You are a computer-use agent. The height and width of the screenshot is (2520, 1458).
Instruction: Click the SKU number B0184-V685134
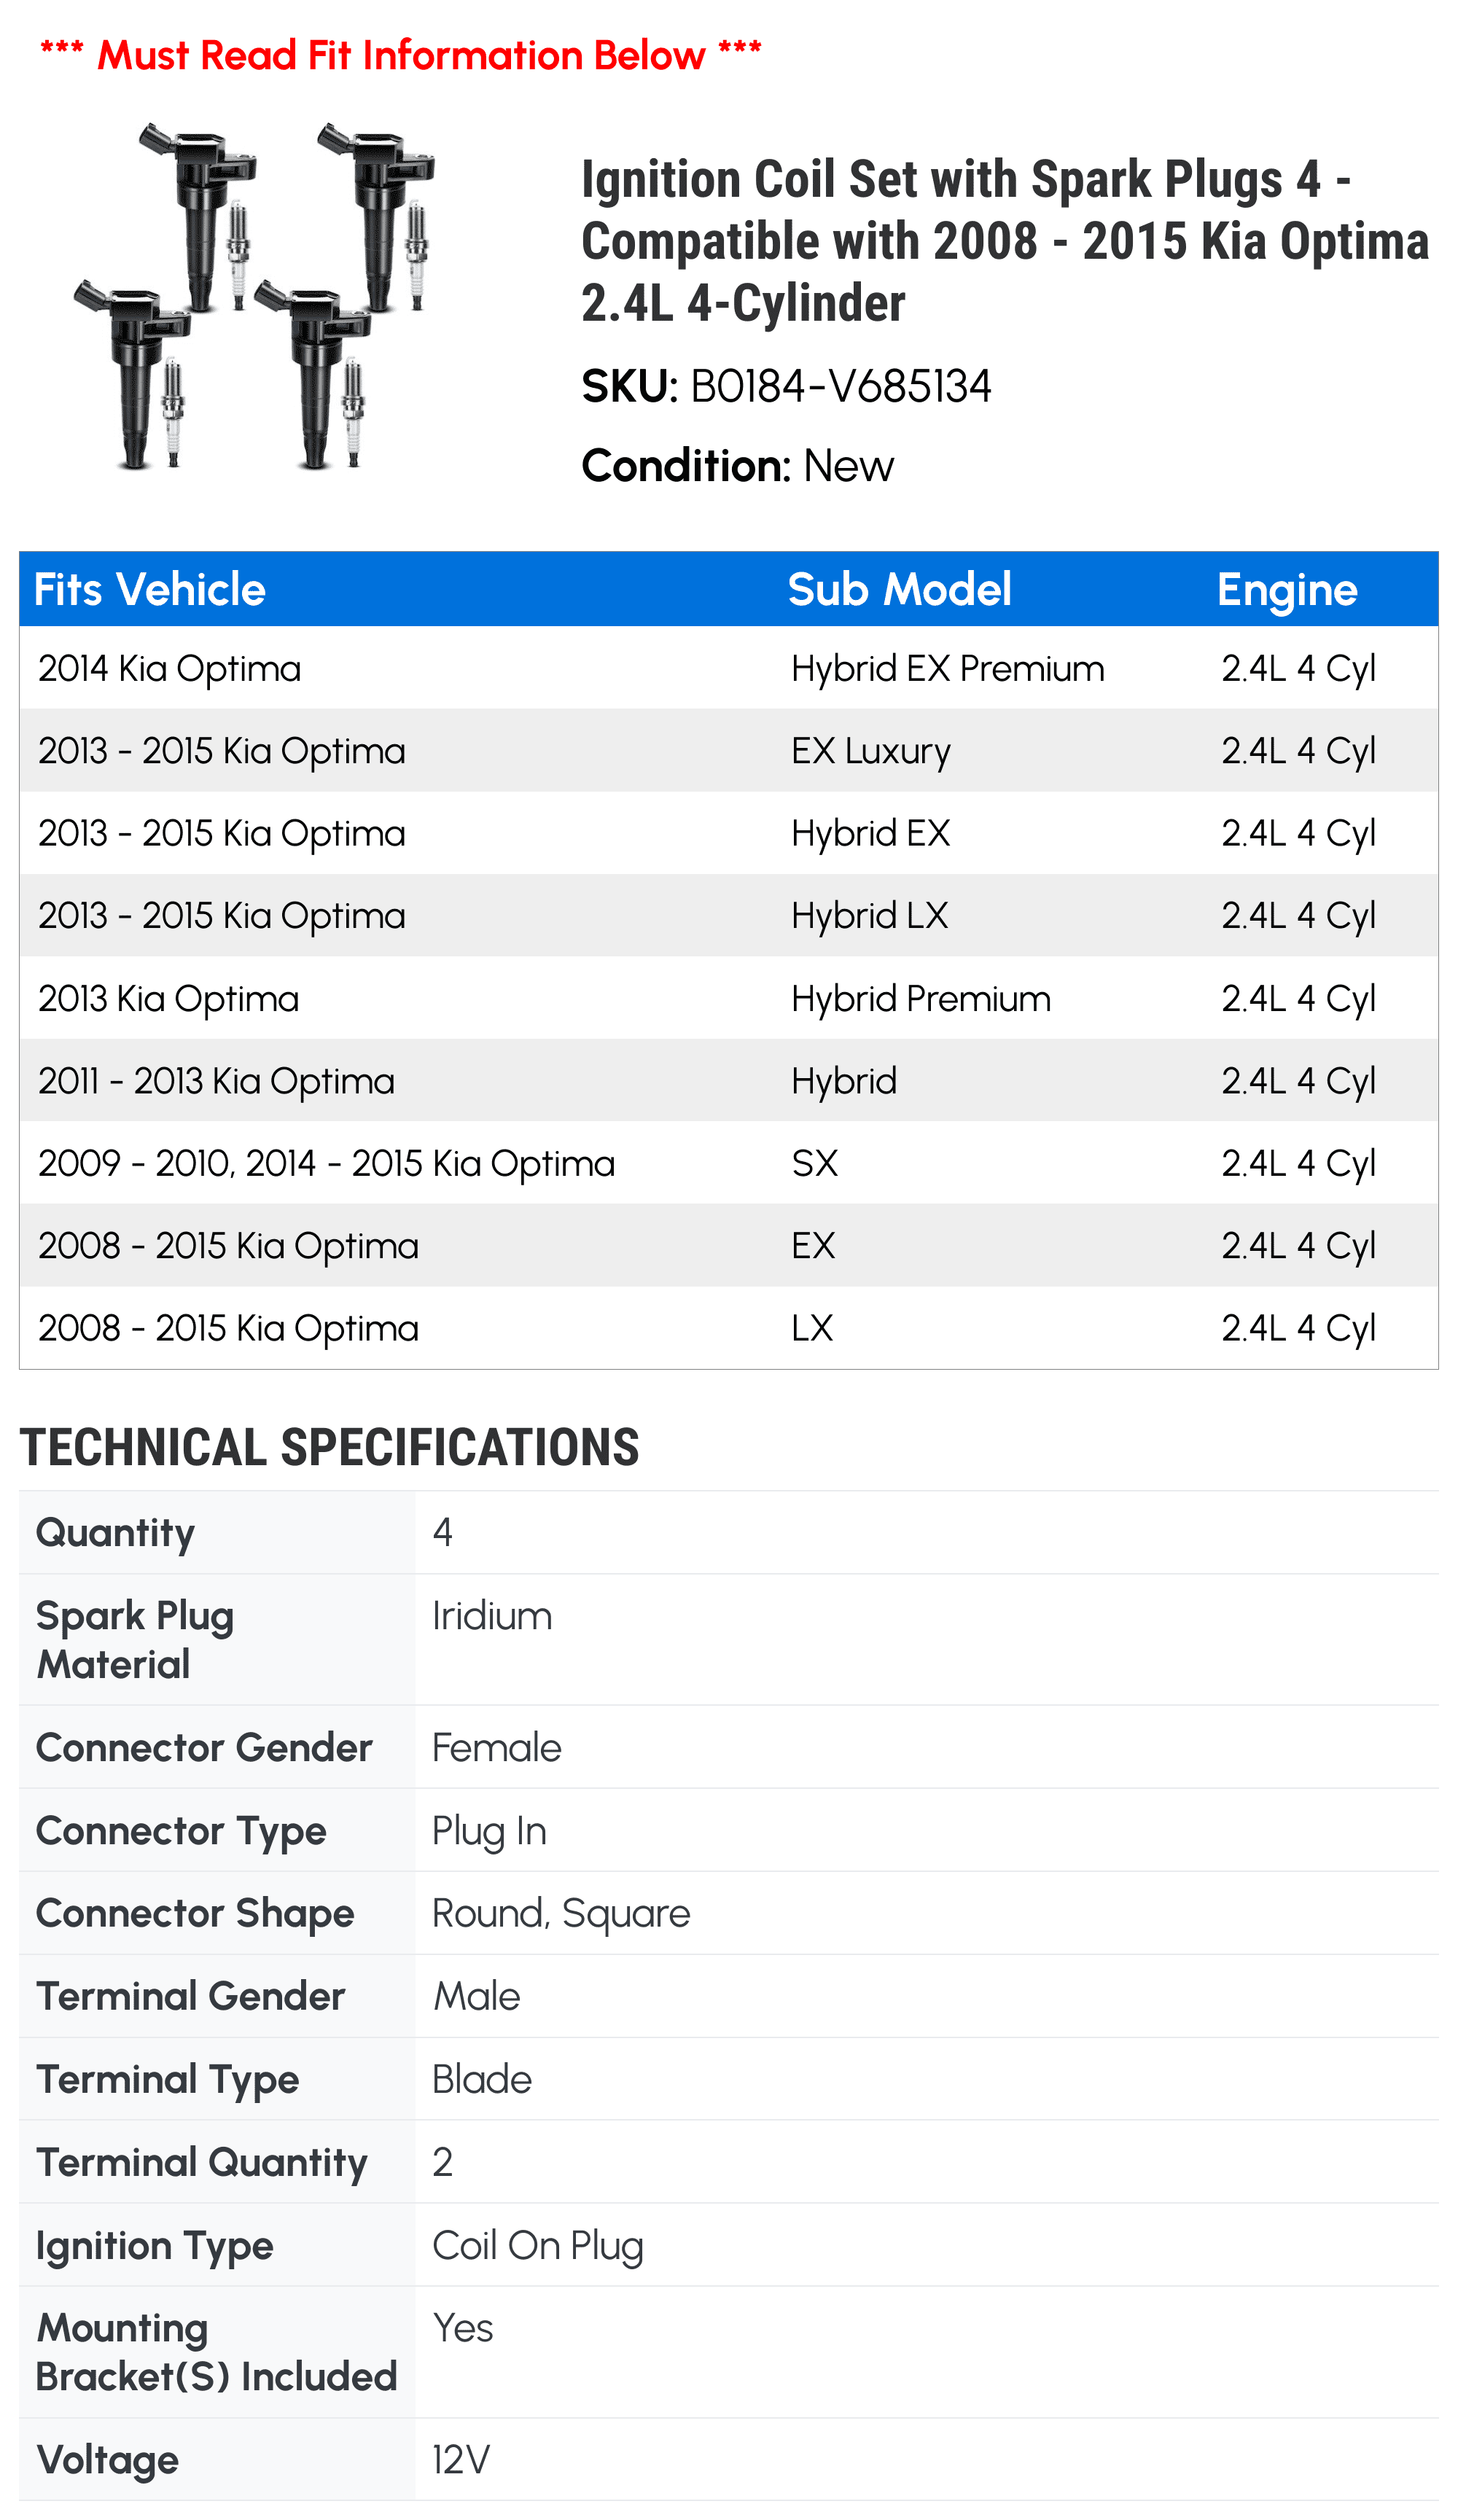pyautogui.click(x=840, y=386)
